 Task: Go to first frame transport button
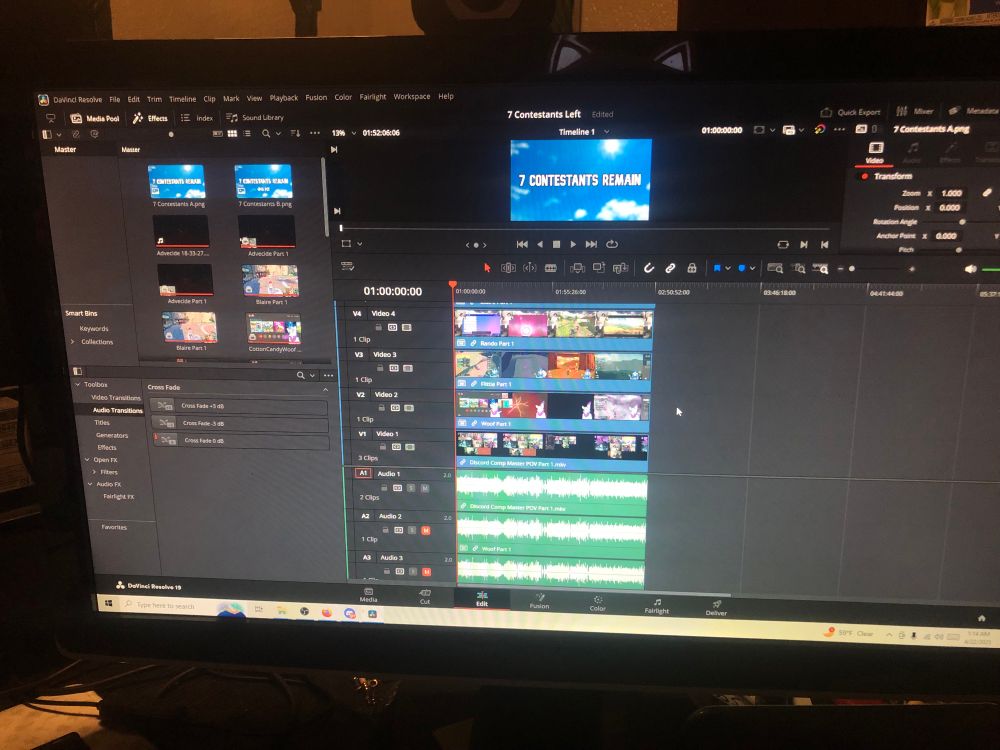click(522, 244)
